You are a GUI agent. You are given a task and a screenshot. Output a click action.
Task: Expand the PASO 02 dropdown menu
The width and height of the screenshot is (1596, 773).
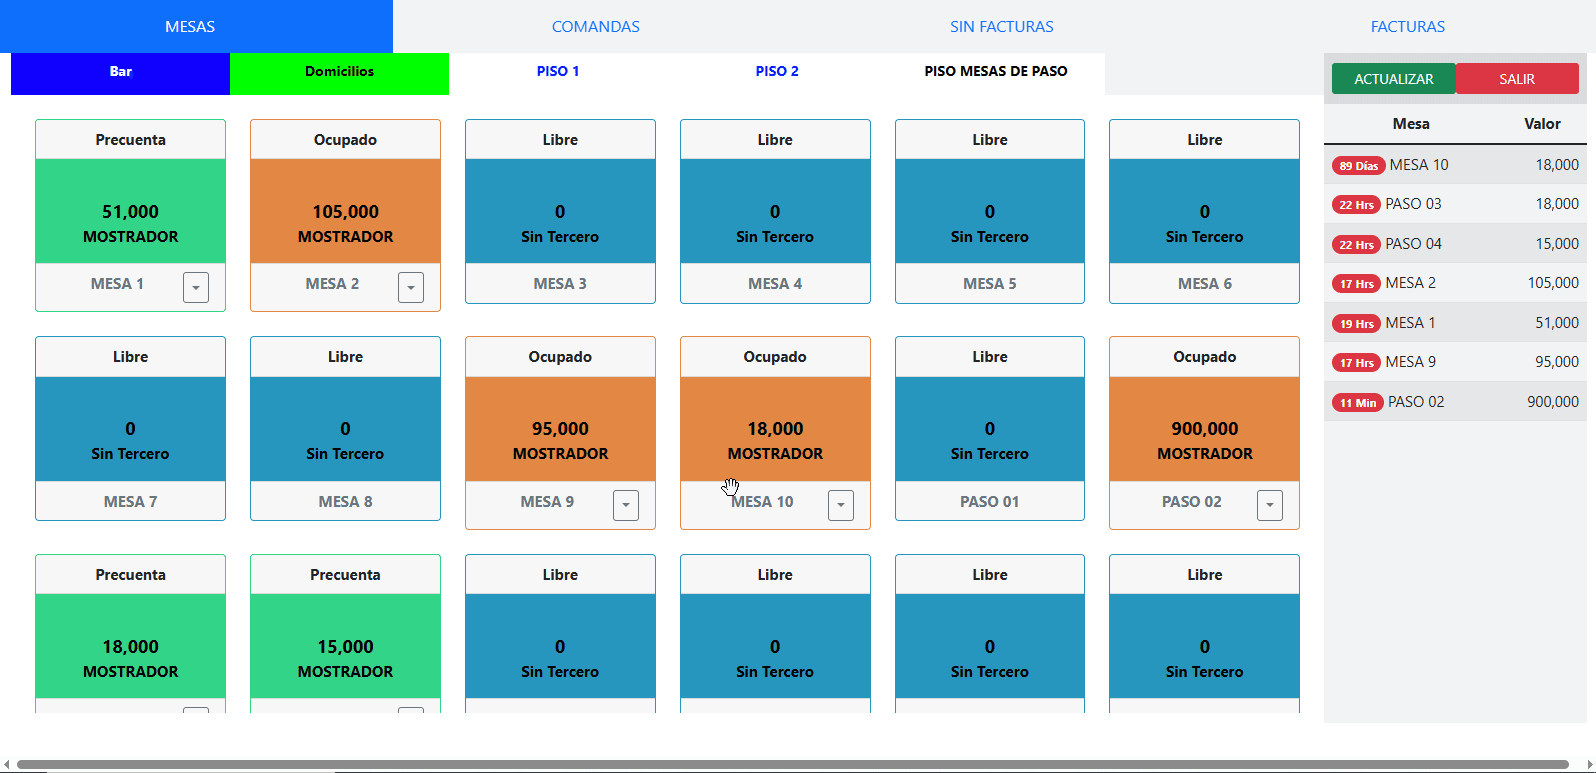tap(1270, 505)
